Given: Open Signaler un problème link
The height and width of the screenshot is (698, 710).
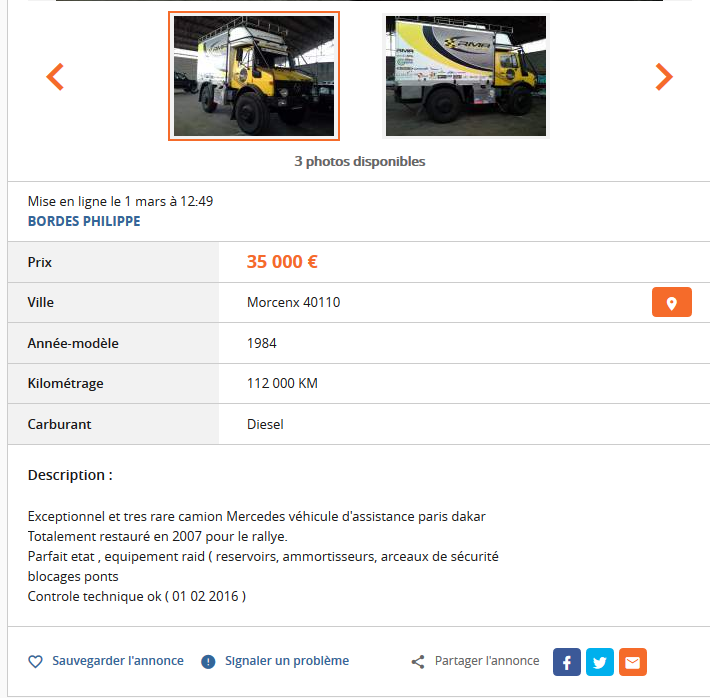Looking at the screenshot, I should [x=287, y=661].
